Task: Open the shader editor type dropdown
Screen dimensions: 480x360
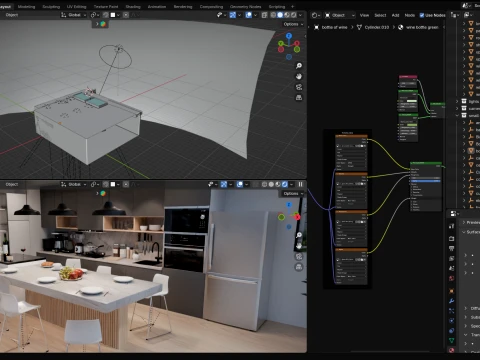Action: 315,15
